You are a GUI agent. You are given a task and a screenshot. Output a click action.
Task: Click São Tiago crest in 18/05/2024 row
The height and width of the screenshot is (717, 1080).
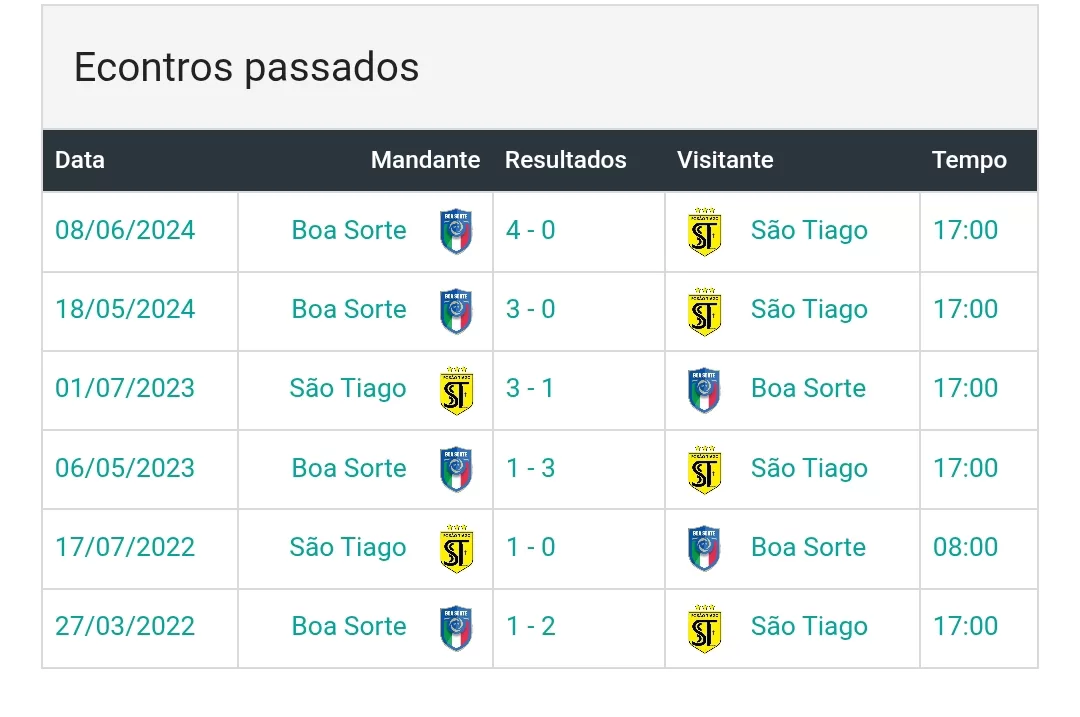point(705,310)
